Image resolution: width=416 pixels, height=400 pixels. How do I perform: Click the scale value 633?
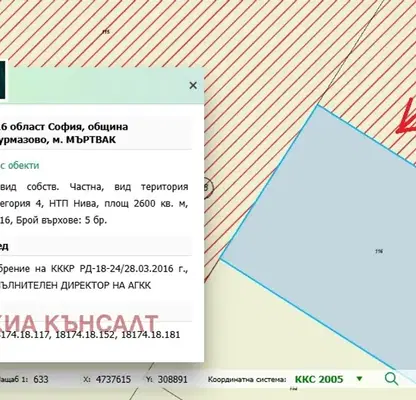41,379
